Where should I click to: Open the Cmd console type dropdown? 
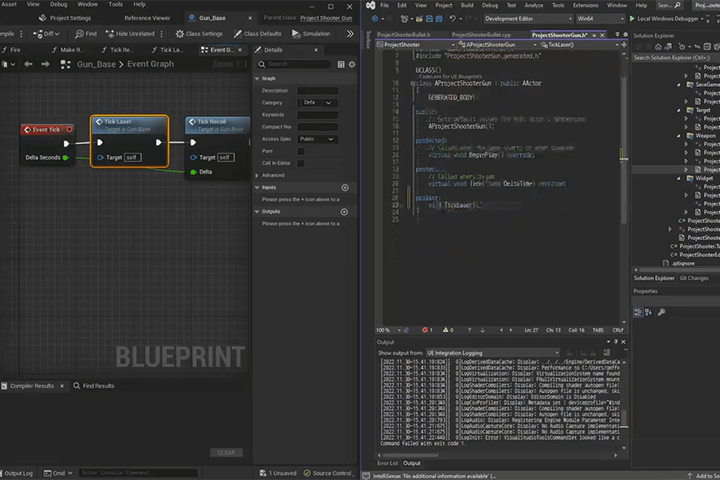tap(58, 473)
